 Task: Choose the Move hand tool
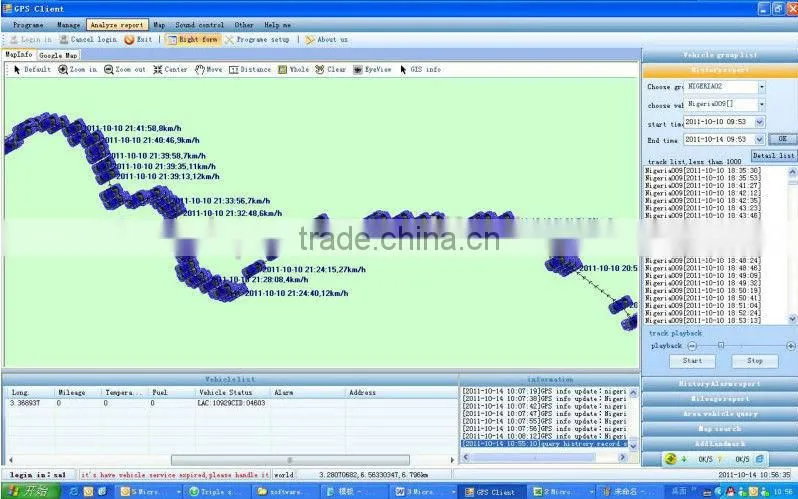209,69
